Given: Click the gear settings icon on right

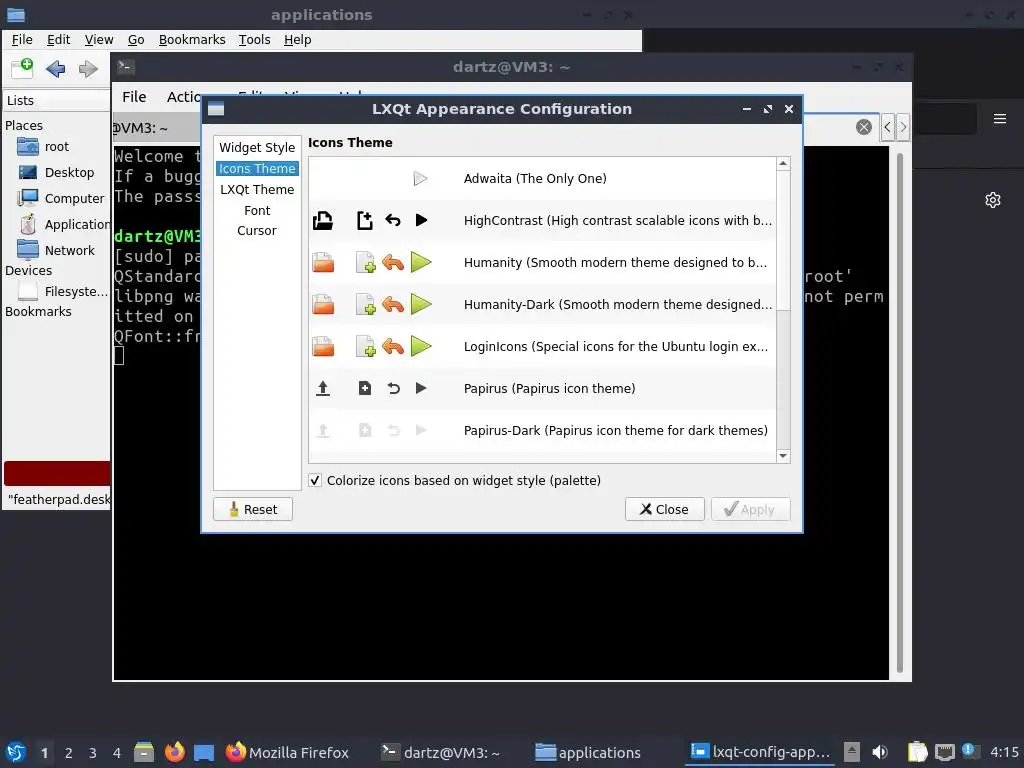Looking at the screenshot, I should click(993, 200).
